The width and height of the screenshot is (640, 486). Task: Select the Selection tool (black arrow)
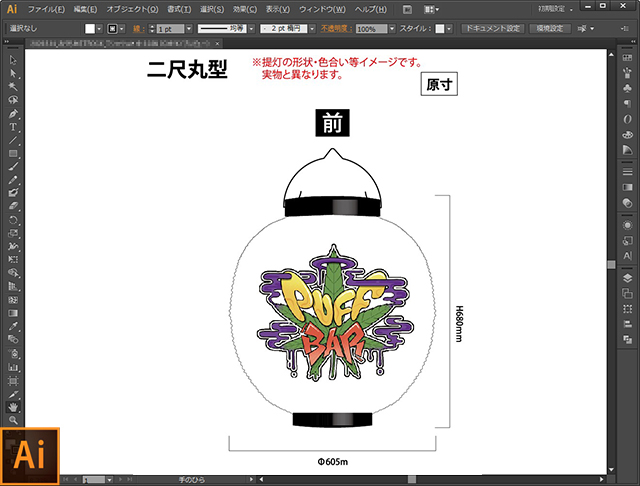click(x=13, y=61)
